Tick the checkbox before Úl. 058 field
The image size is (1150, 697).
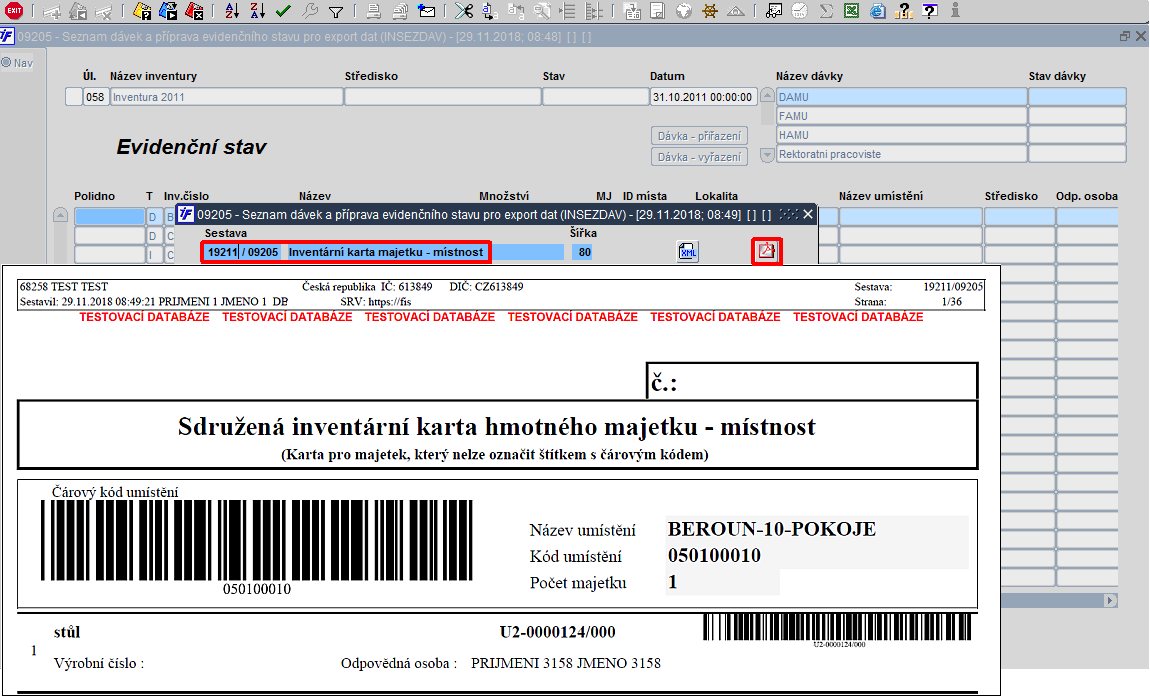click(73, 97)
